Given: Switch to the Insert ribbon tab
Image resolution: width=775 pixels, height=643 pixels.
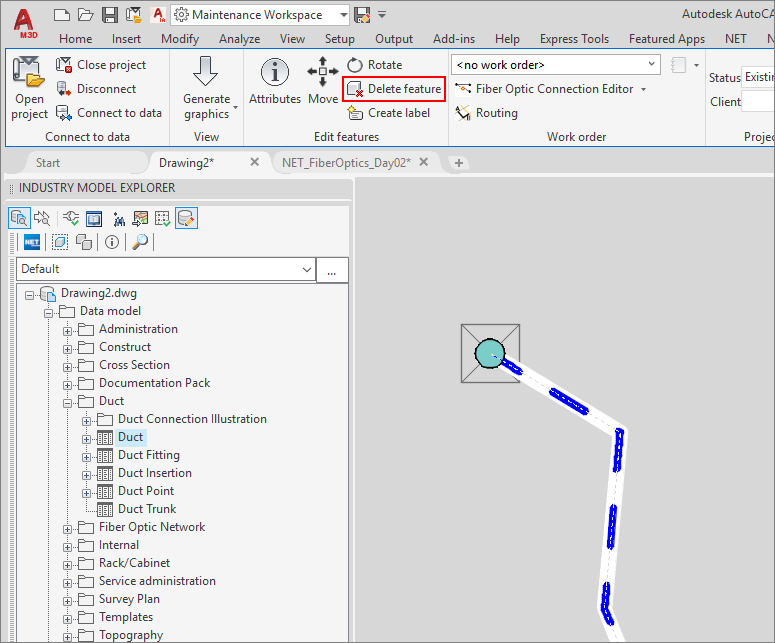Looking at the screenshot, I should click(x=126, y=39).
